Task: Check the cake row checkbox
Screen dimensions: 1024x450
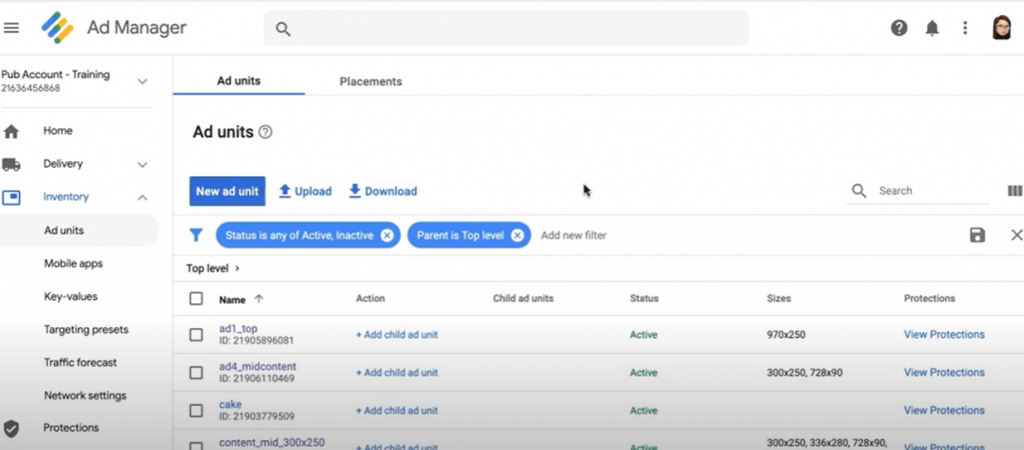Action: (x=196, y=411)
